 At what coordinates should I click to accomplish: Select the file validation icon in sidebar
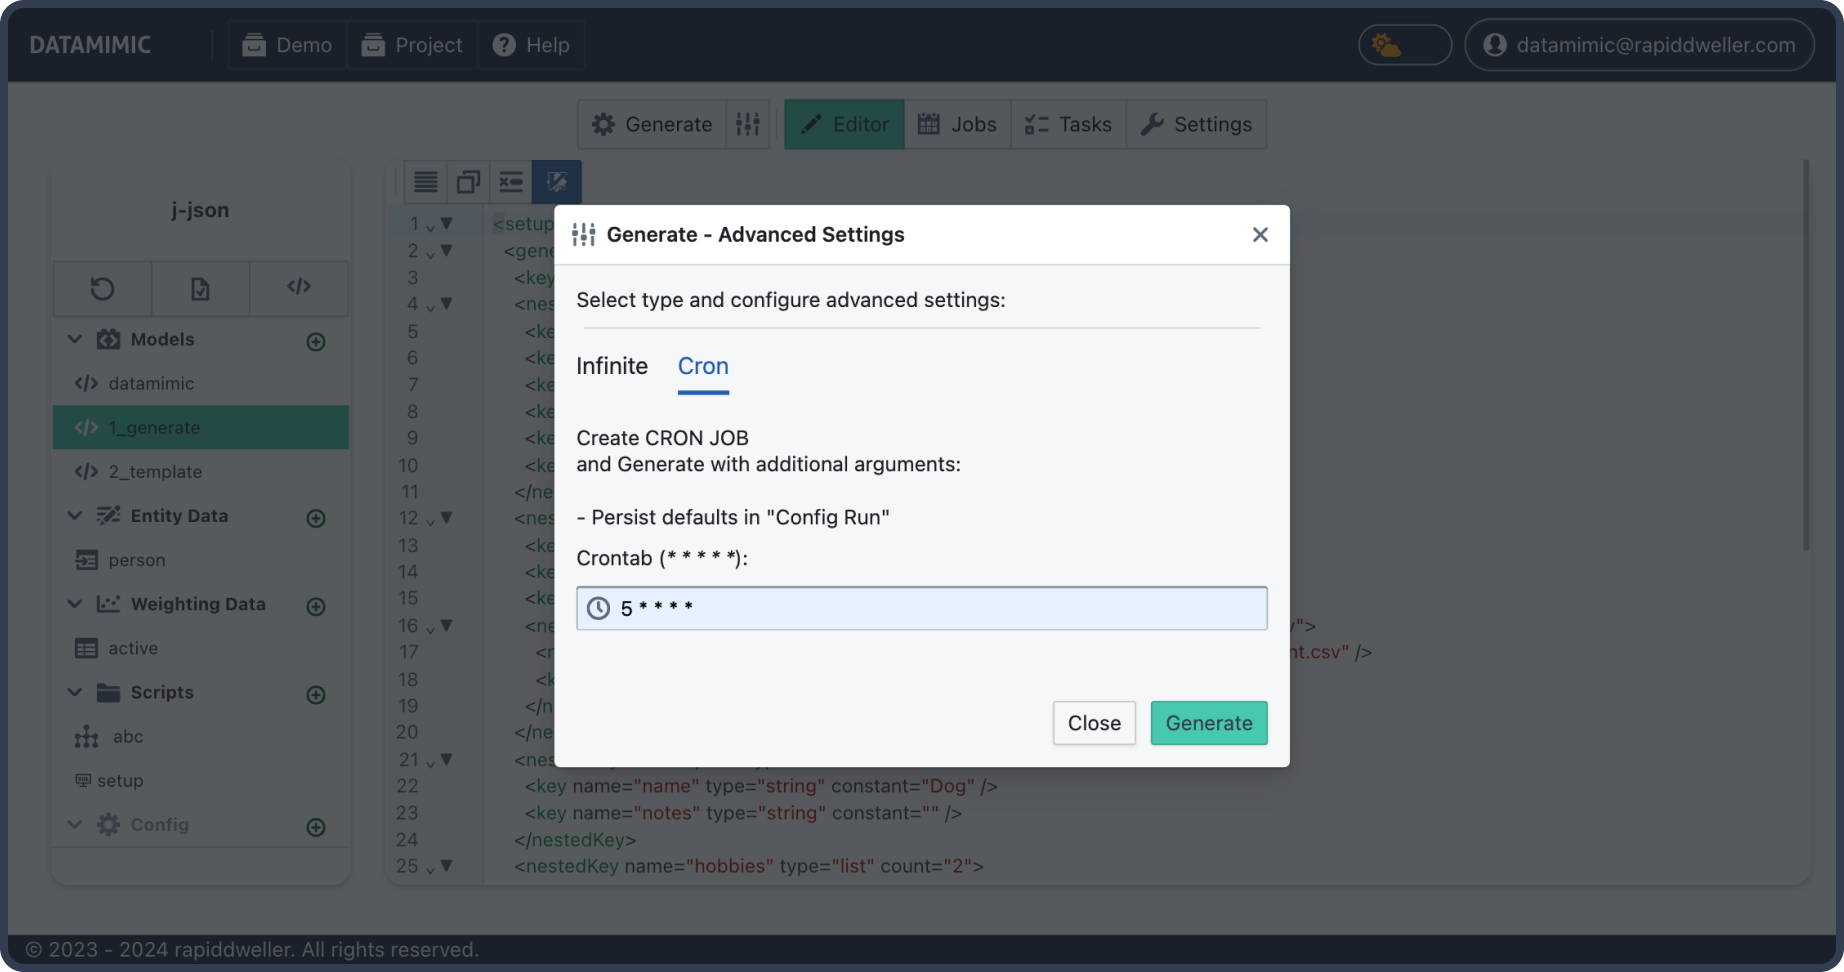coord(200,289)
